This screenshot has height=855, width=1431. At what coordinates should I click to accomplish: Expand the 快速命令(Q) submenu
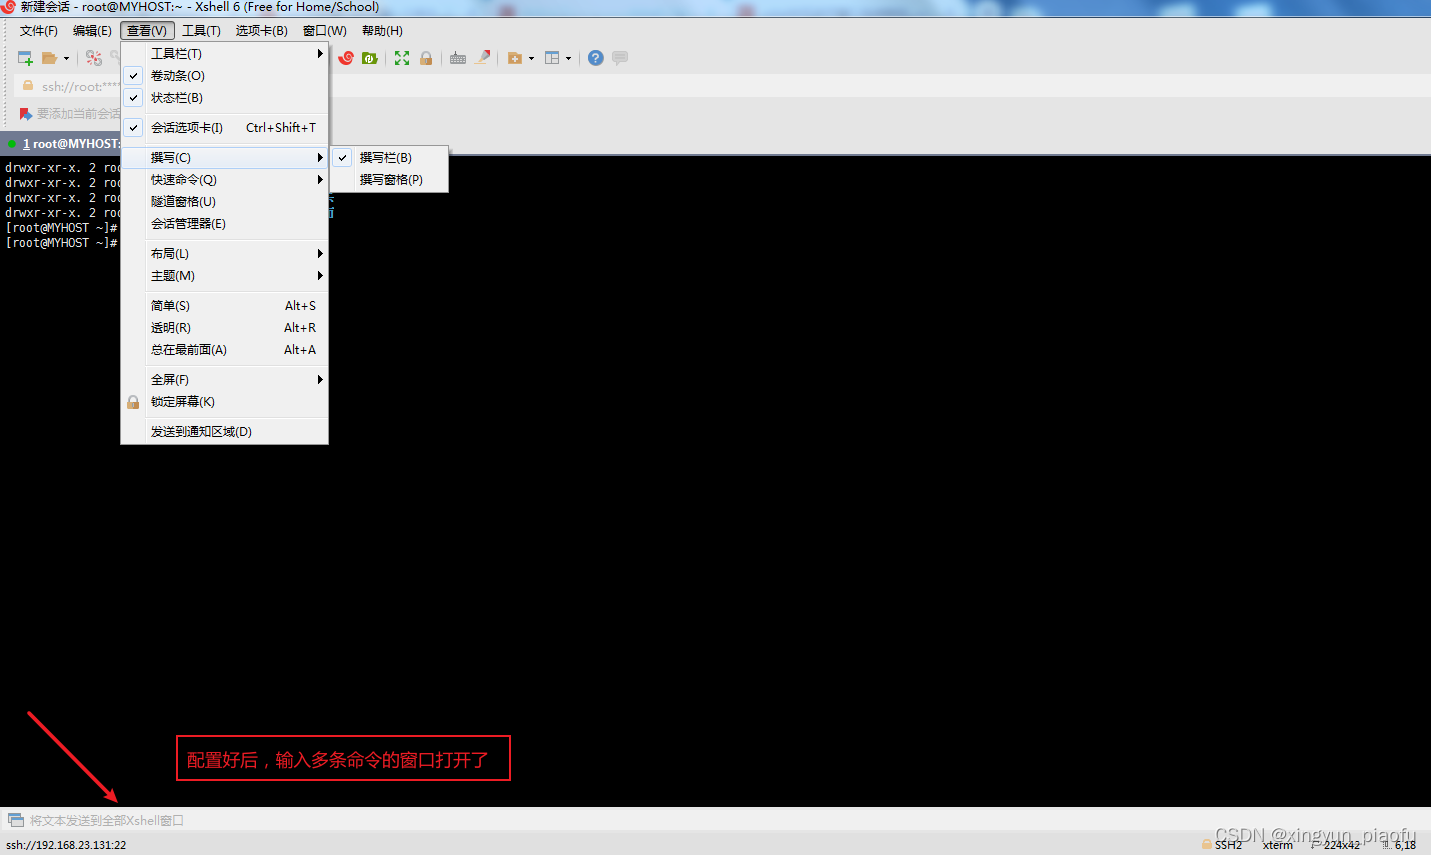(224, 180)
